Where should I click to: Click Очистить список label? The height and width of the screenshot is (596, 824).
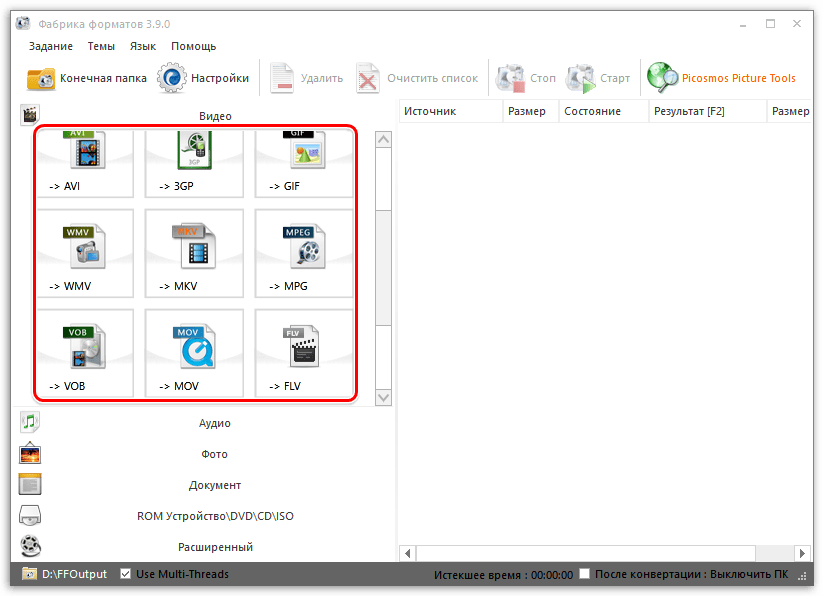(x=432, y=78)
